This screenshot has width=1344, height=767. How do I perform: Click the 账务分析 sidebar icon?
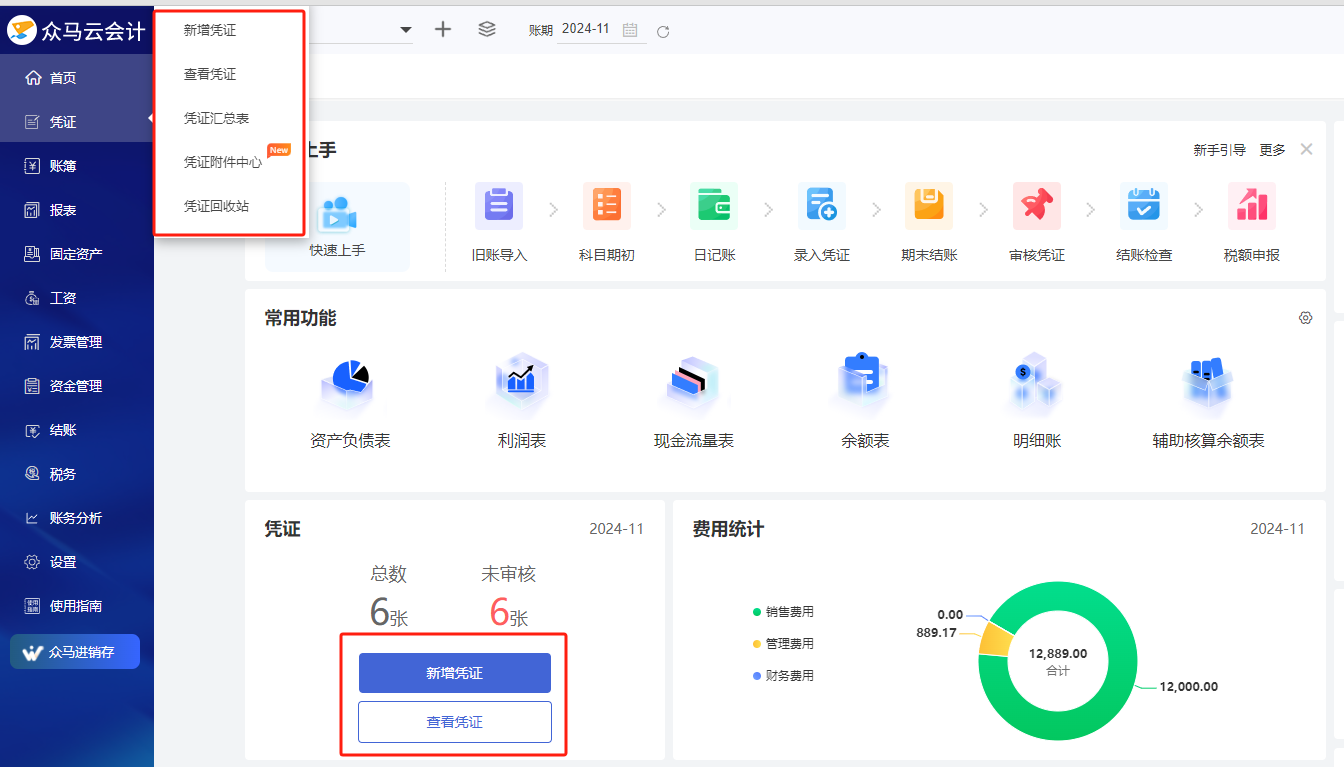[x=32, y=518]
